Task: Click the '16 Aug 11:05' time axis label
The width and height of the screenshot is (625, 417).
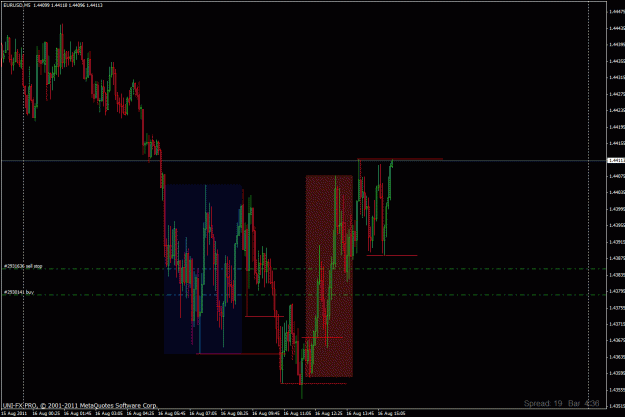Action: point(297,414)
